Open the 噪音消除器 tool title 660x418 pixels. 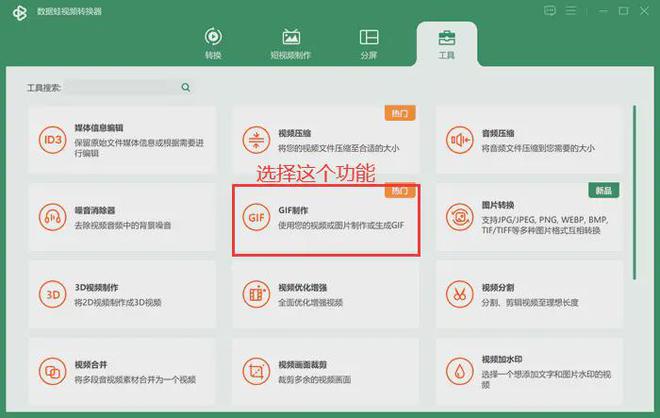pos(95,210)
